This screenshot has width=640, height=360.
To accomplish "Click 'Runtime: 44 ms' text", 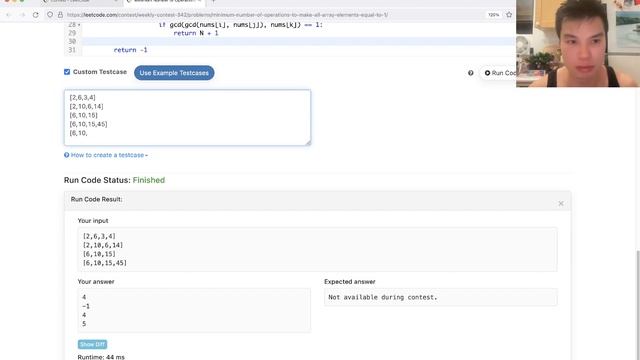I will pyautogui.click(x=101, y=357).
